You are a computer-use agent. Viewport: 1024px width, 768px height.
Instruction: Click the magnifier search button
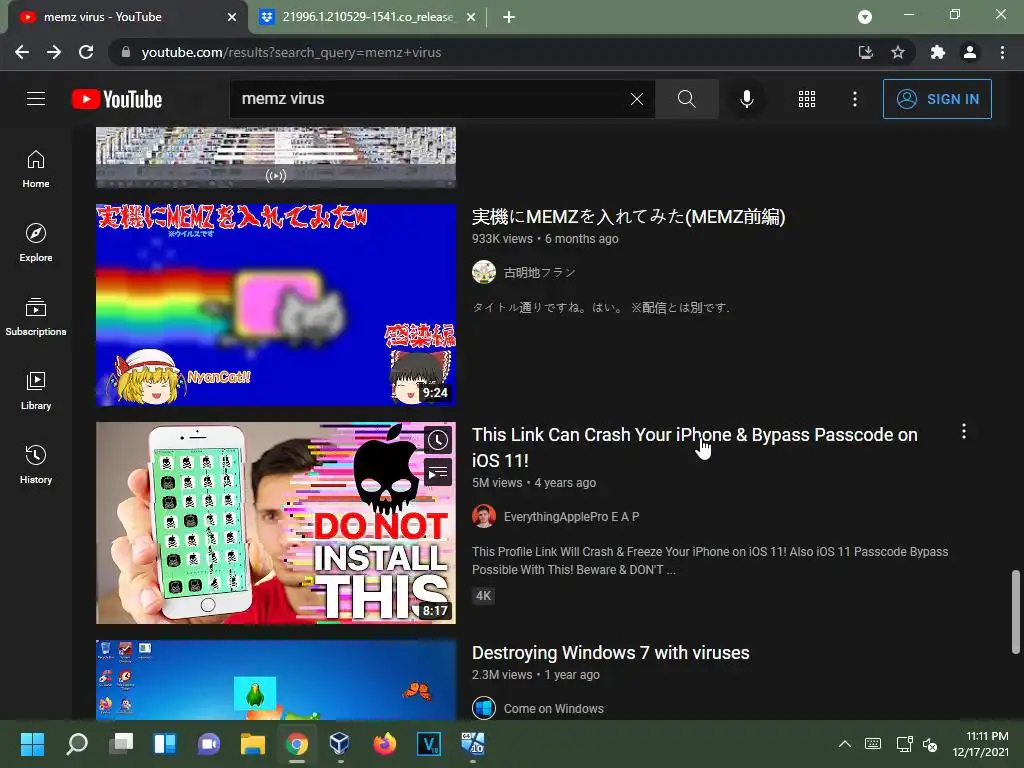686,99
